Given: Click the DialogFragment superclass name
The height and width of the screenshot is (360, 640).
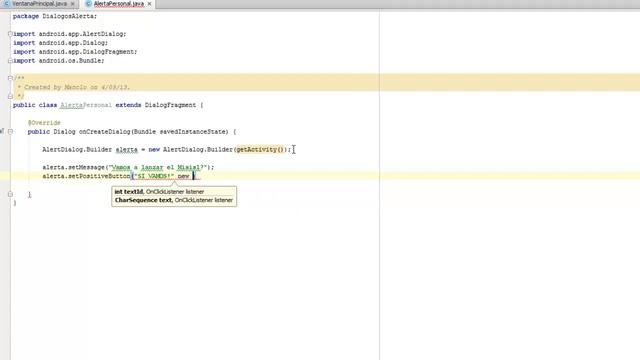Looking at the screenshot, I should [x=170, y=105].
